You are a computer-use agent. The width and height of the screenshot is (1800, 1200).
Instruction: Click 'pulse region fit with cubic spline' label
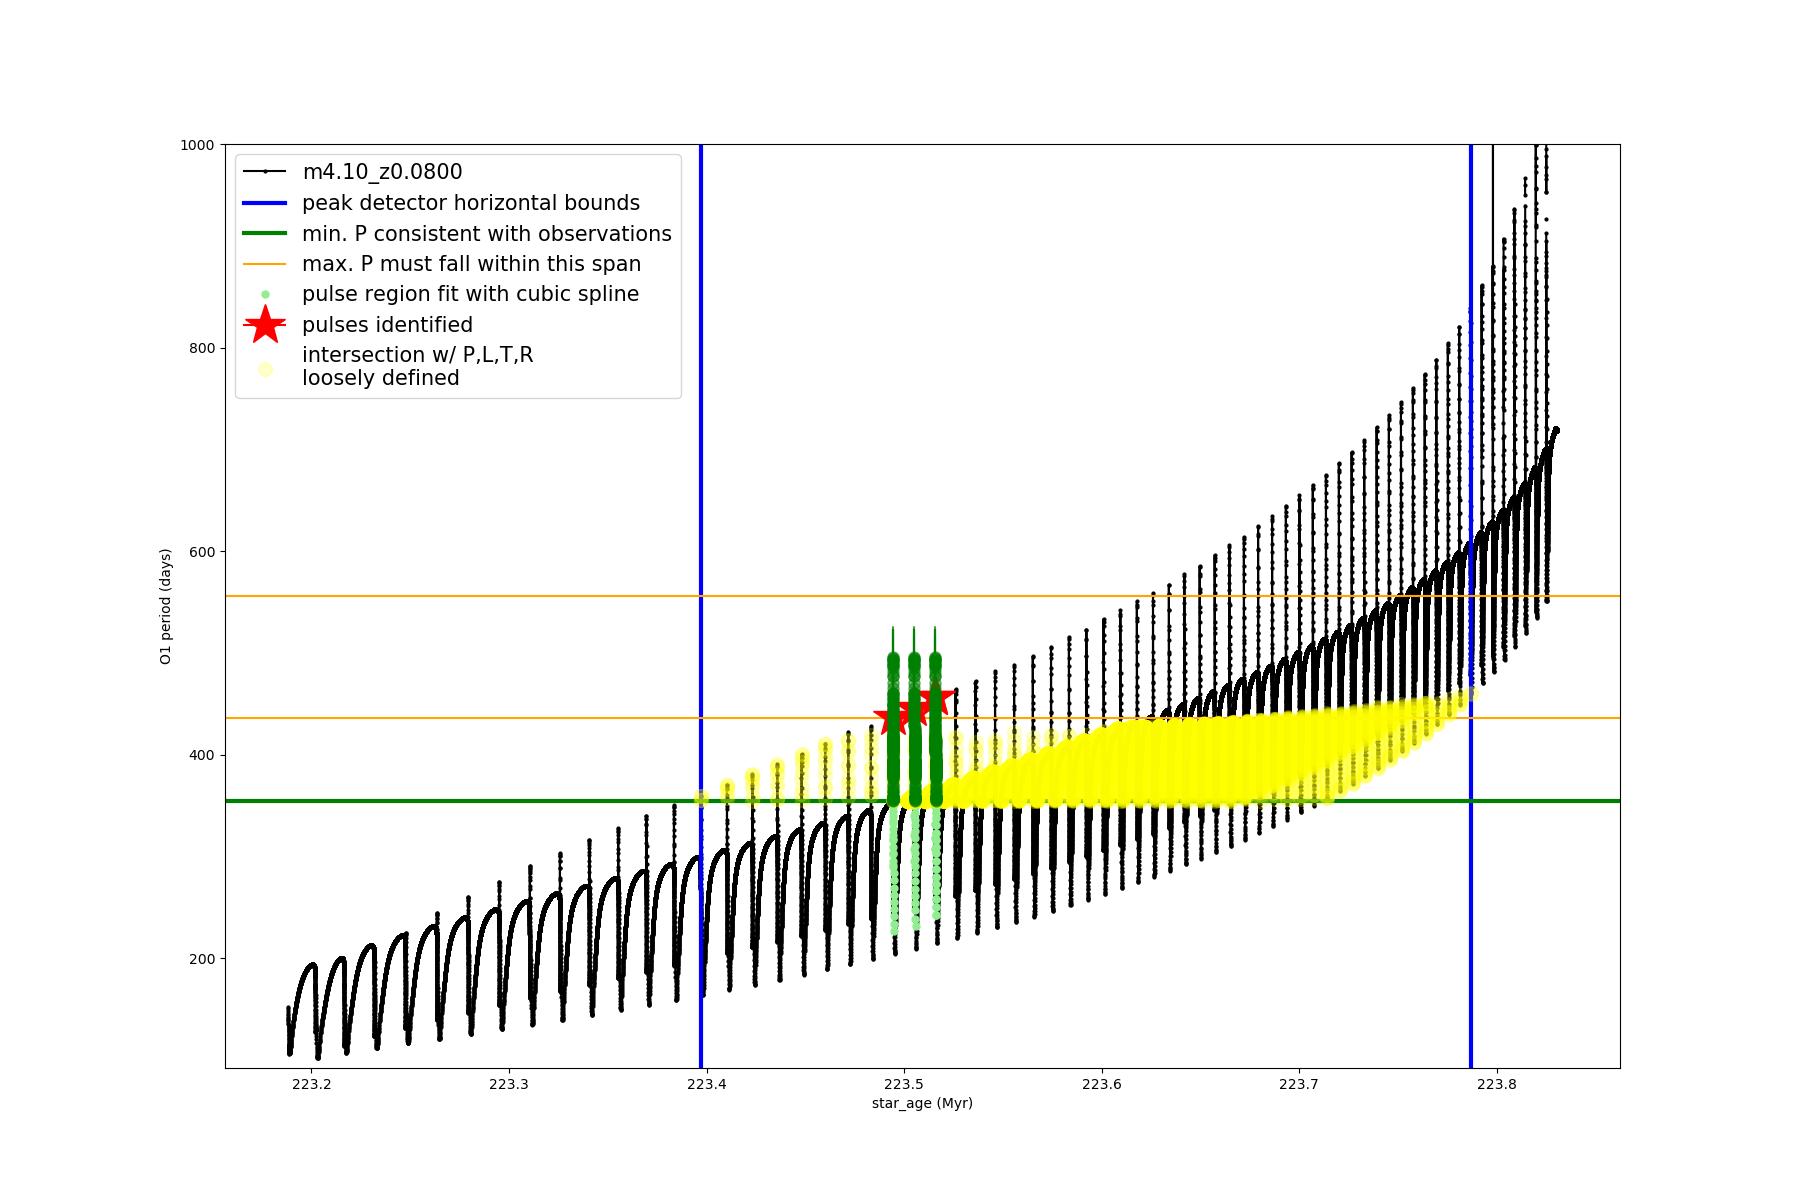[470, 294]
